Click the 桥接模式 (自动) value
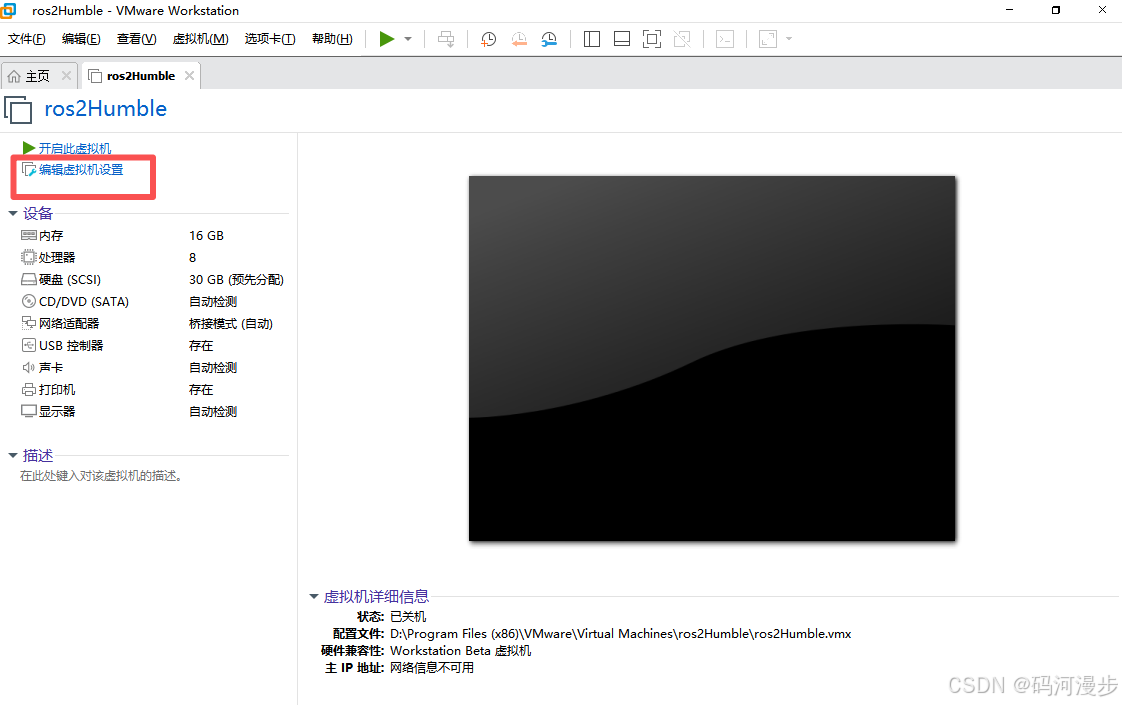This screenshot has height=705, width=1122. [230, 324]
